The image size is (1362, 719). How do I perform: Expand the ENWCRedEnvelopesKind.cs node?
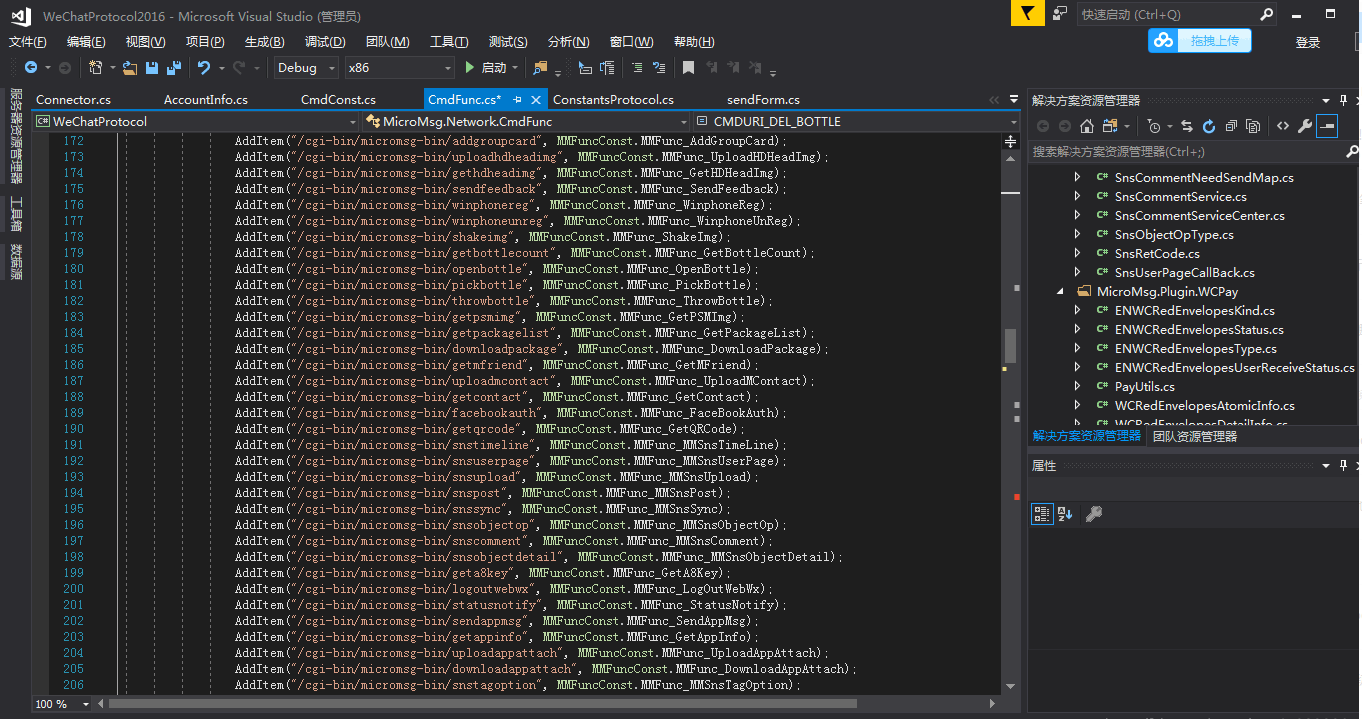pyautogui.click(x=1077, y=311)
